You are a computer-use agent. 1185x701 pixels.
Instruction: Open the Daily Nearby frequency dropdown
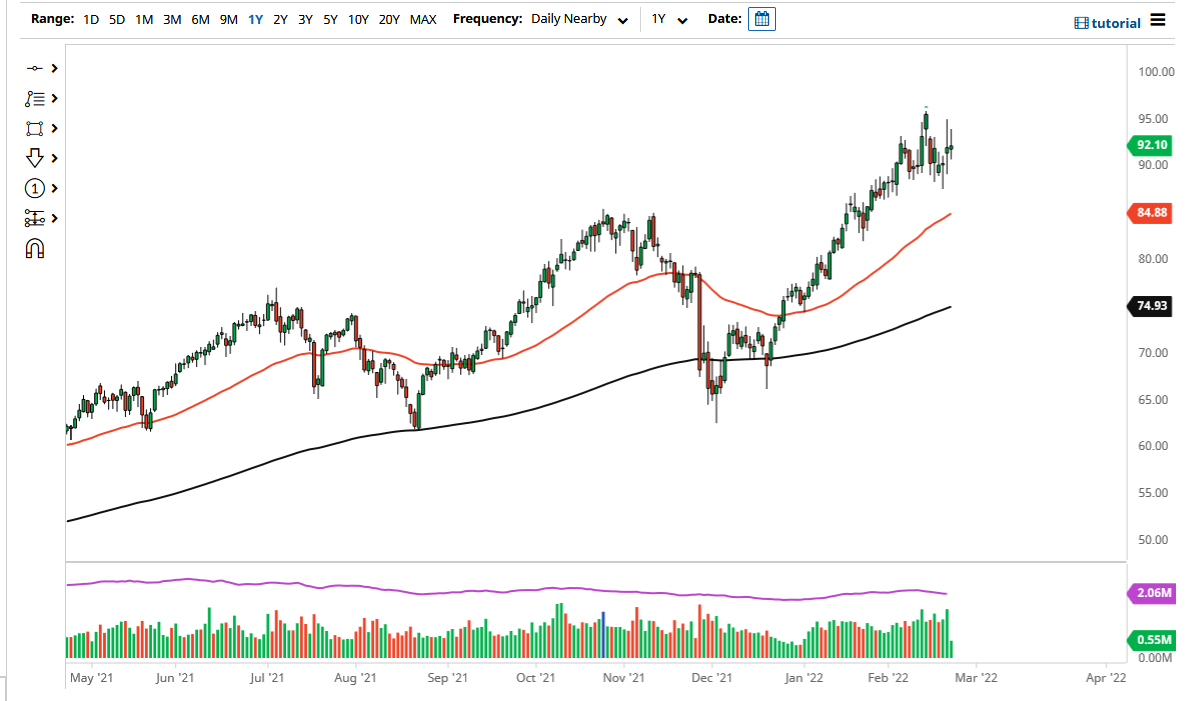point(579,18)
